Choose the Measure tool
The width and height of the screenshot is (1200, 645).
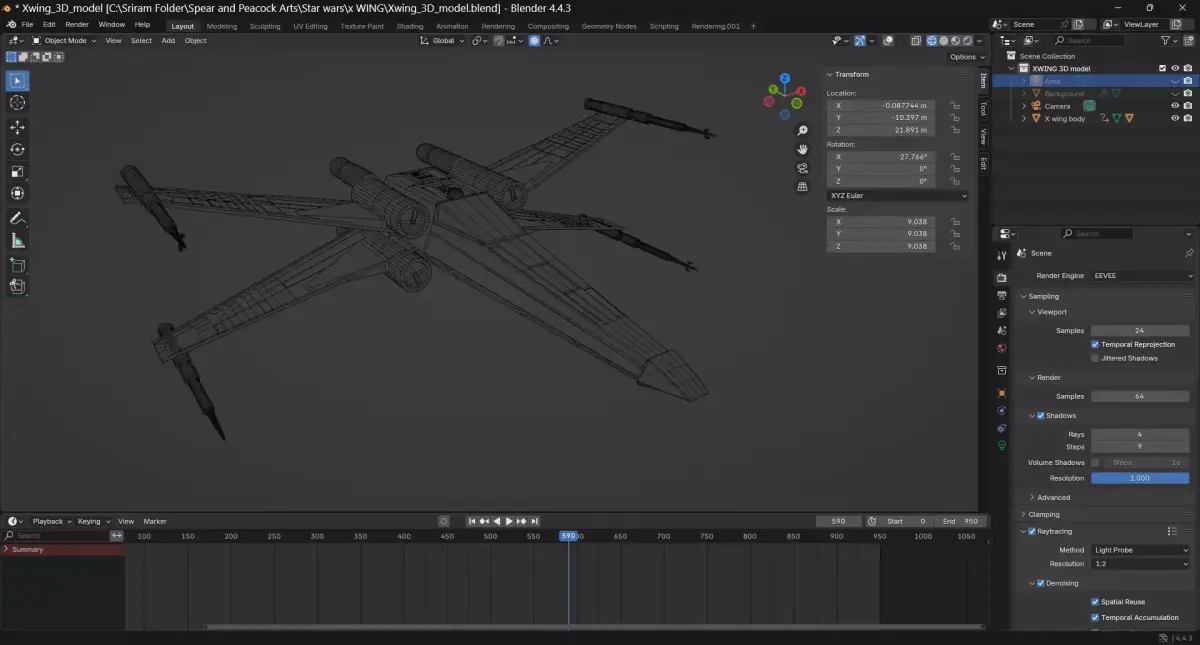click(17, 240)
